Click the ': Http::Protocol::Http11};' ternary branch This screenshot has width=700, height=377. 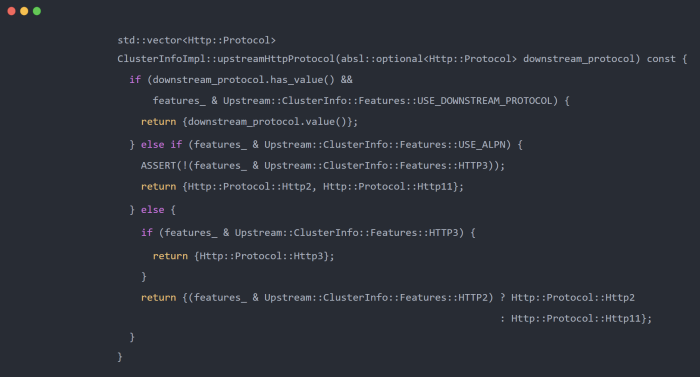tap(575, 318)
